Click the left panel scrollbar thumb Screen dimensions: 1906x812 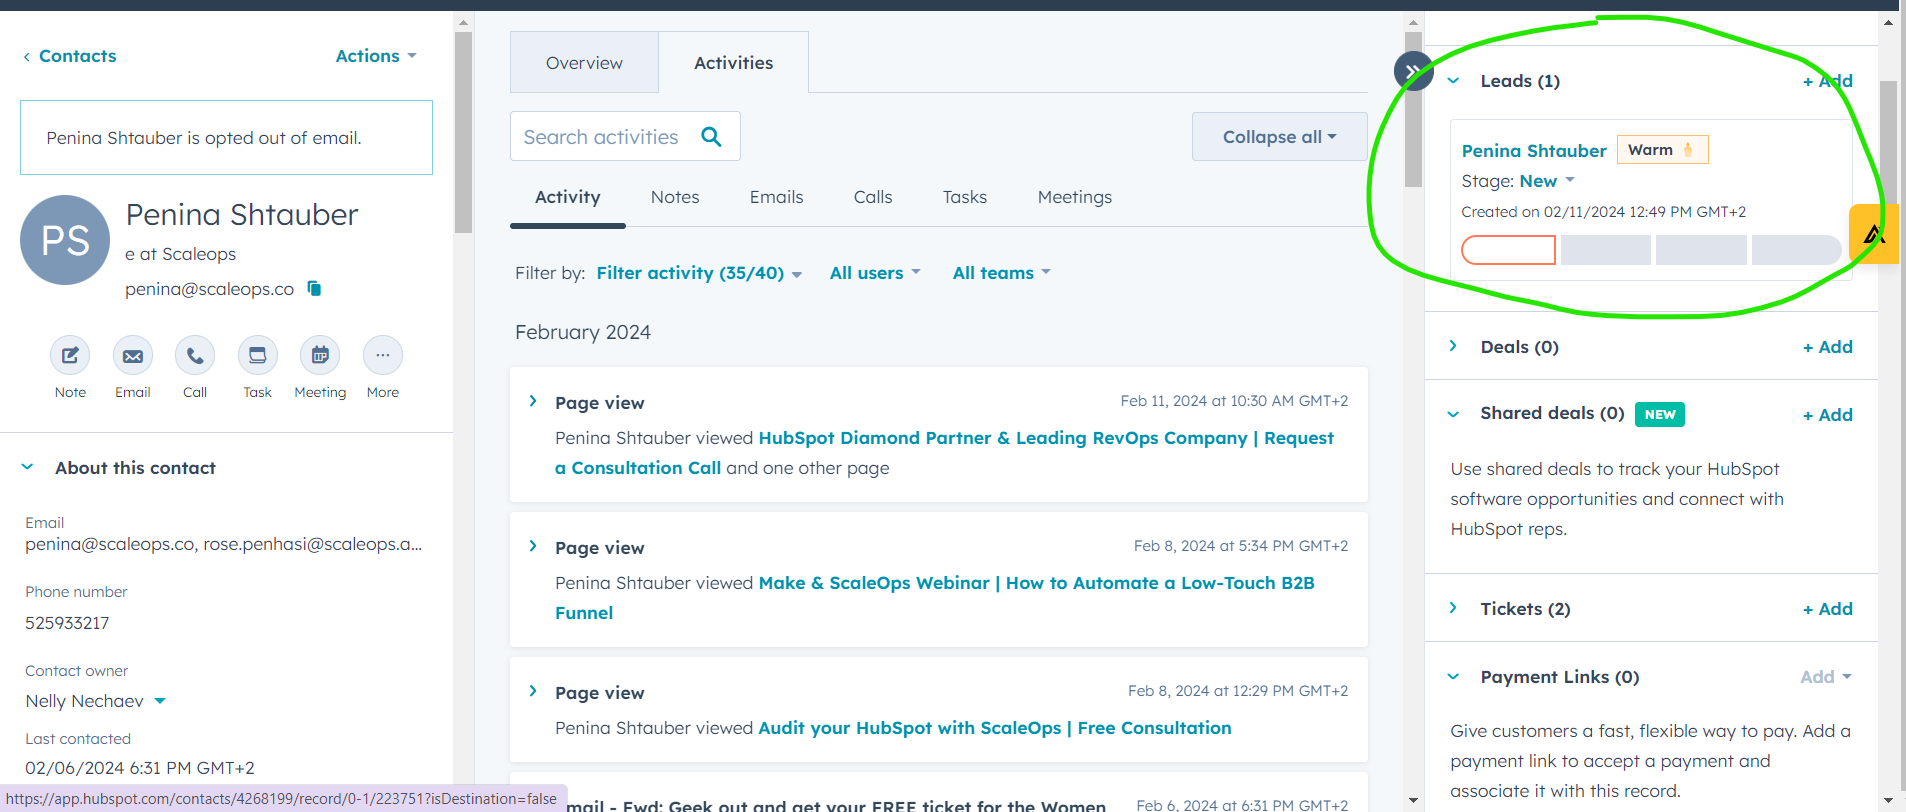coord(463,132)
